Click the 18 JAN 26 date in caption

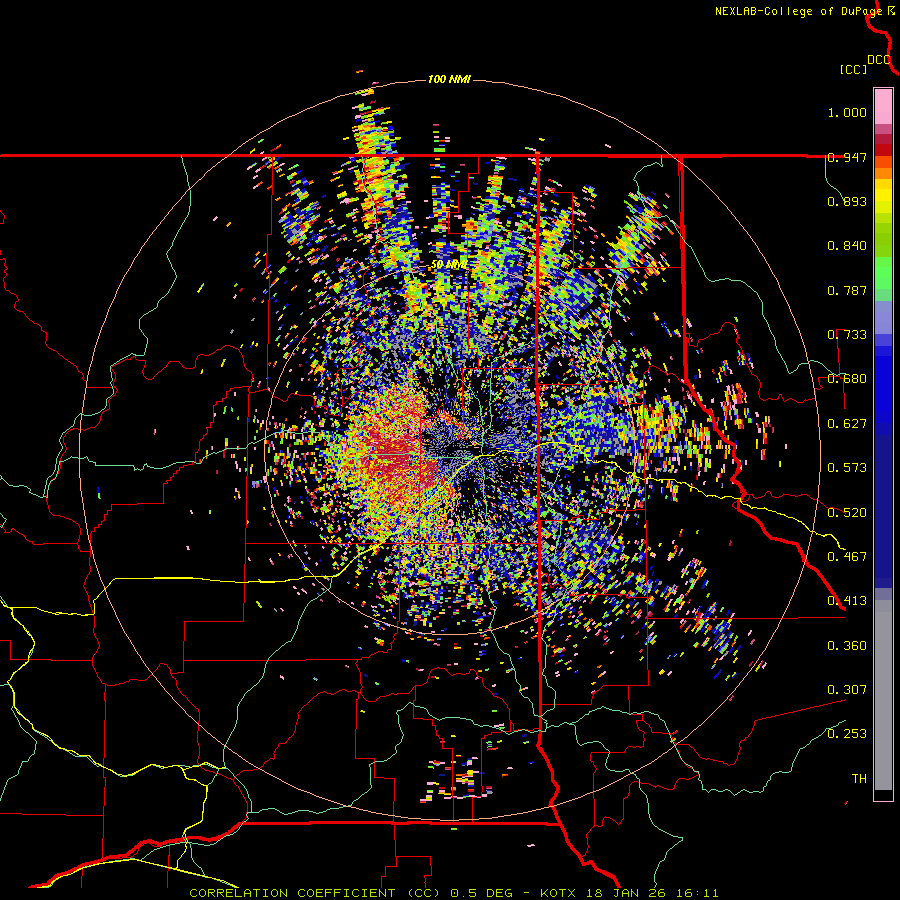pos(627,893)
